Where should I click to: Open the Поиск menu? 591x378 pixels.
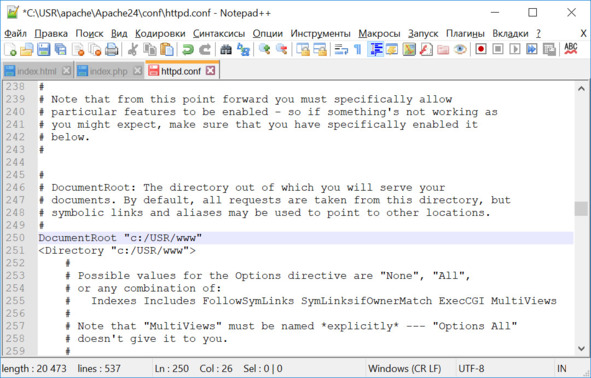(89, 34)
